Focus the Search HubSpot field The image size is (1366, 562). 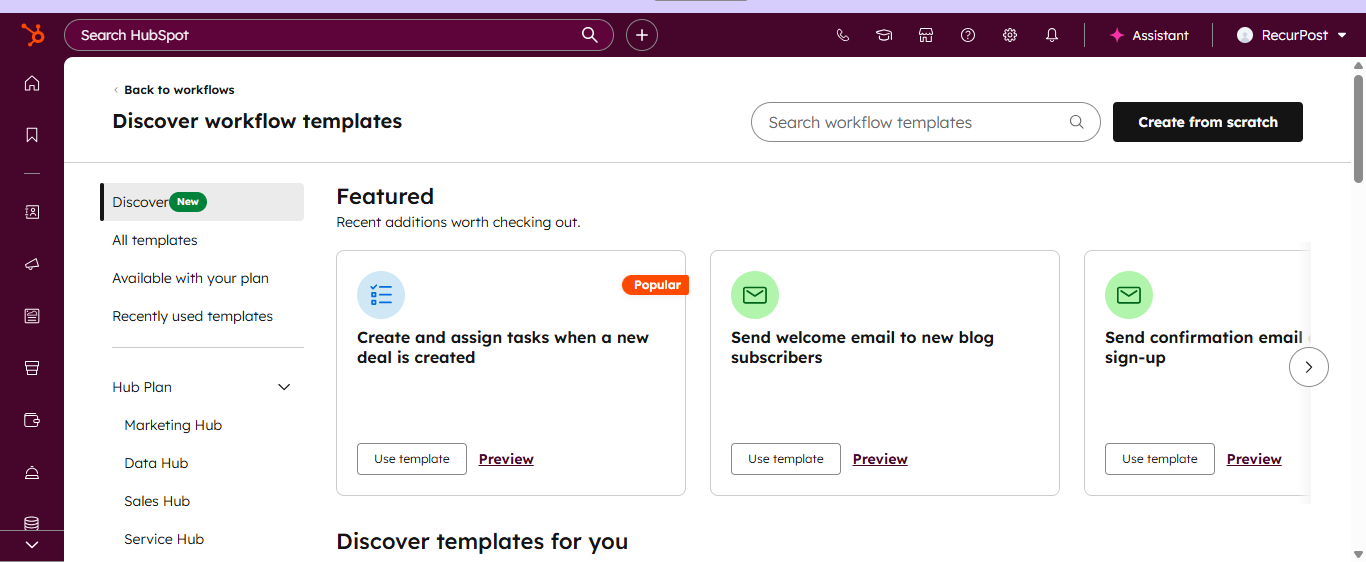pyautogui.click(x=339, y=35)
